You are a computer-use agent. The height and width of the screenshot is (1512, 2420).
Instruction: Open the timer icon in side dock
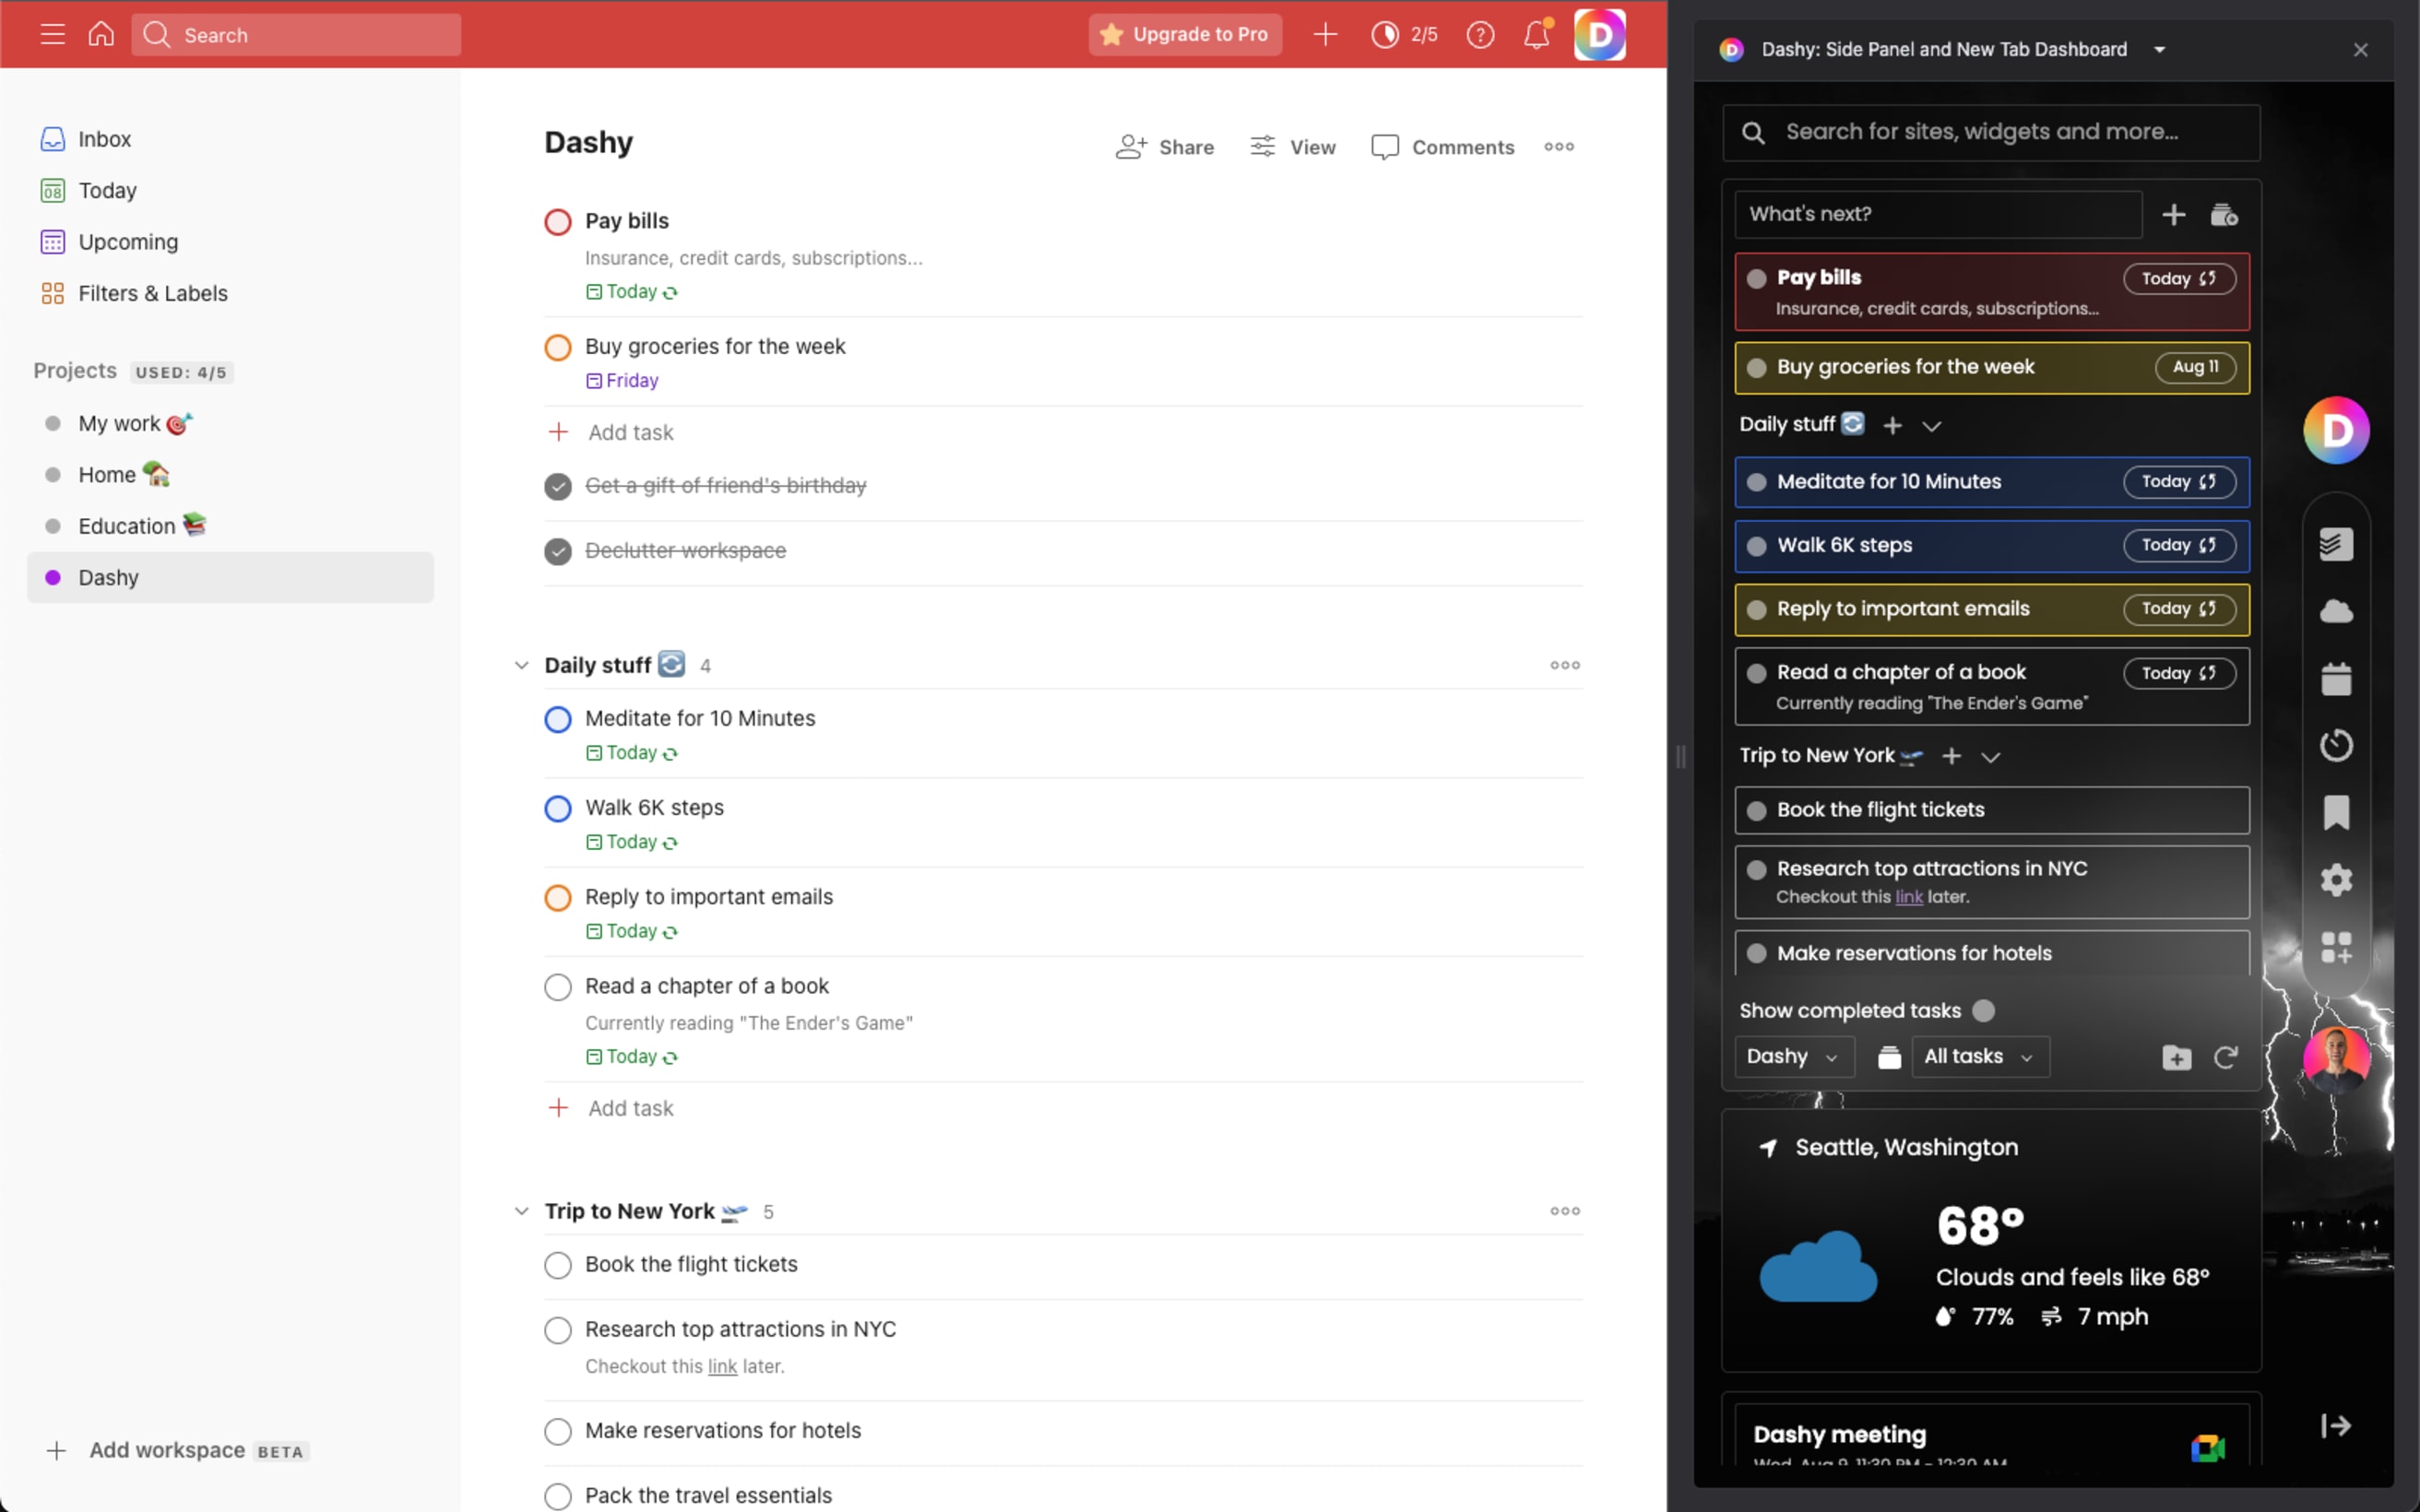click(2336, 745)
